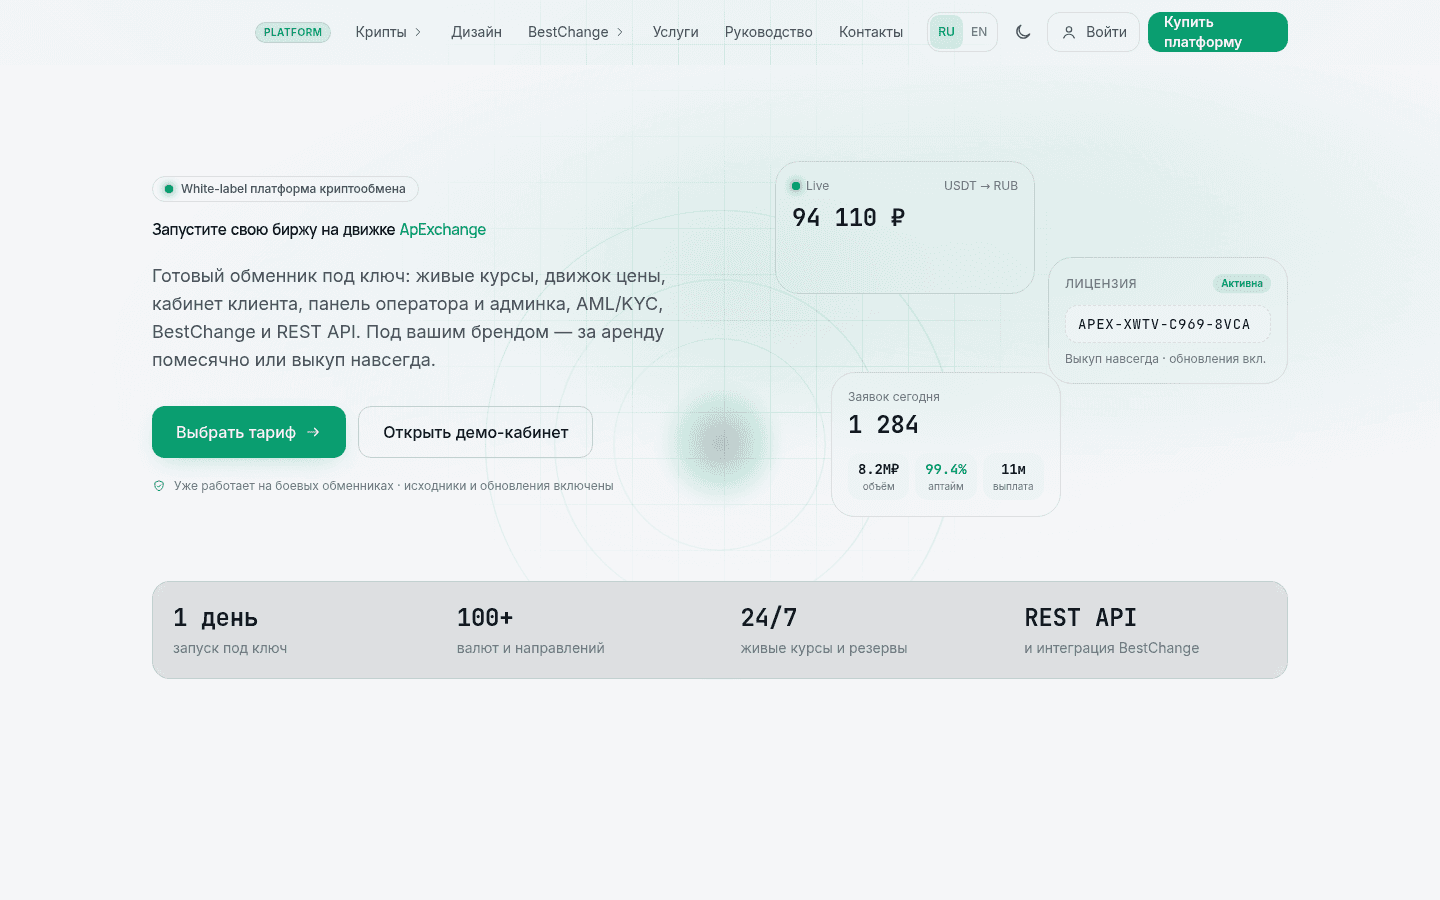Viewport: 1440px width, 900px height.
Task: Click the arrow icon on Выбрать тариф
Action: (x=313, y=432)
